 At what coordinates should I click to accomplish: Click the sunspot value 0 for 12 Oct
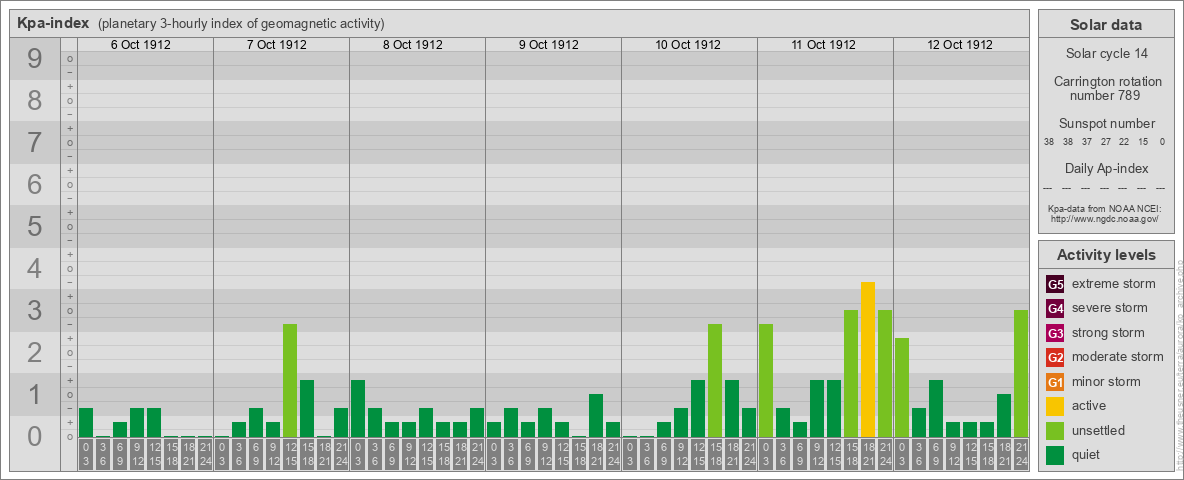(x=1162, y=142)
